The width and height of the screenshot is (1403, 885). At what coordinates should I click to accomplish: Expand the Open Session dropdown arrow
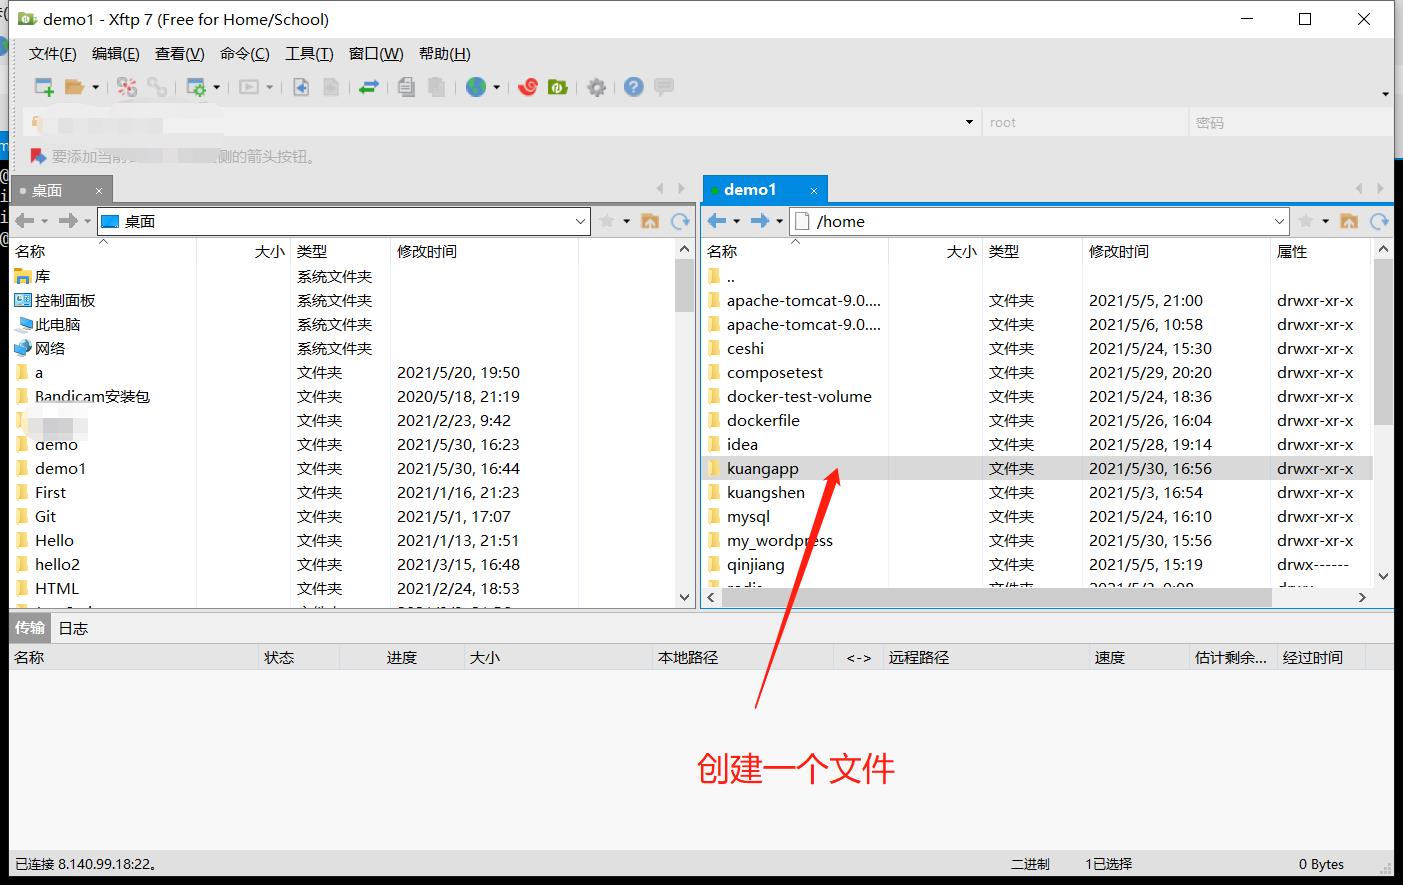pyautogui.click(x=96, y=88)
